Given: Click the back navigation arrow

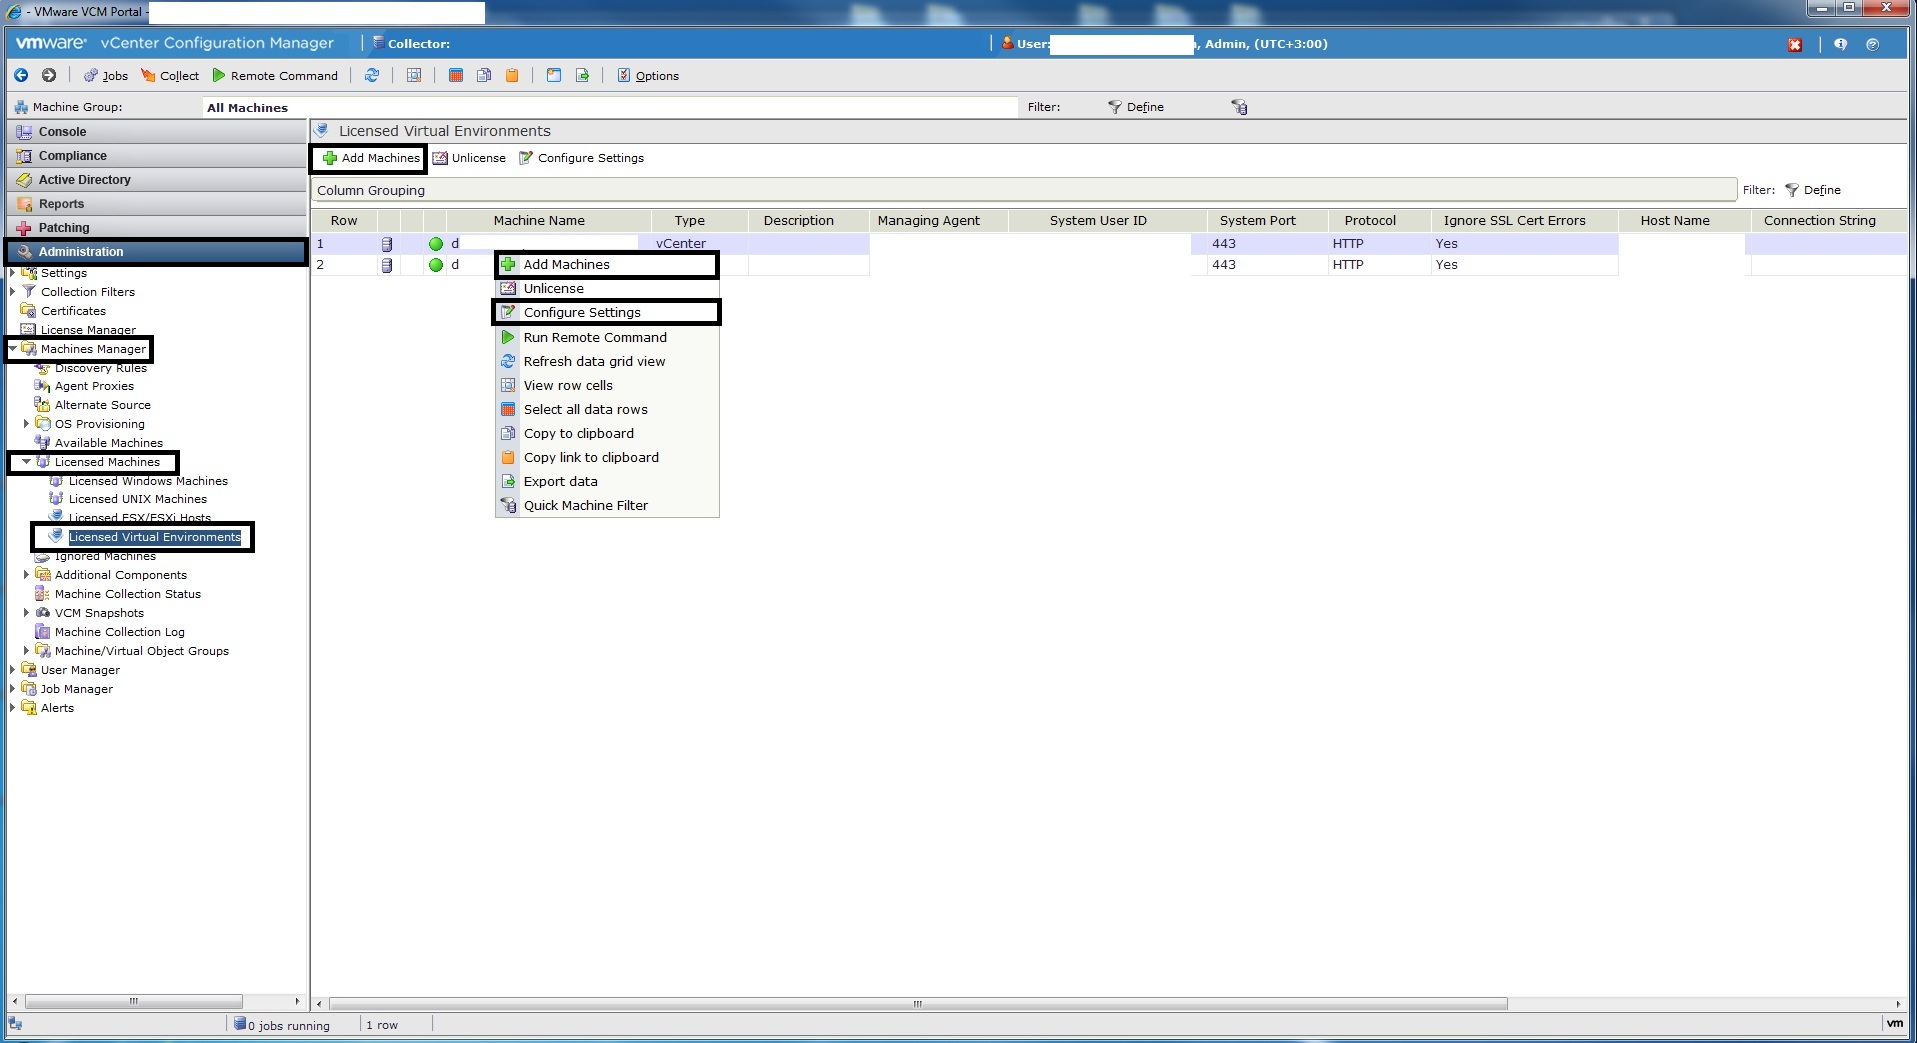Looking at the screenshot, I should (21, 76).
